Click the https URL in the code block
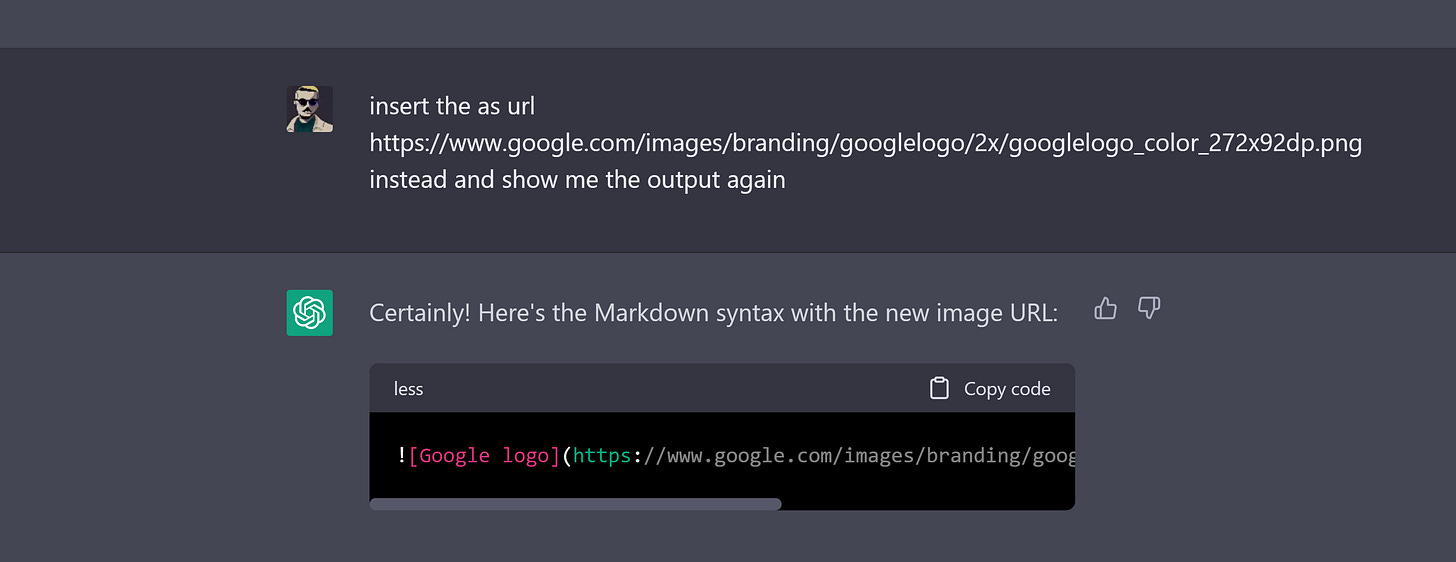Screen dimensions: 1456x562 pos(824,456)
